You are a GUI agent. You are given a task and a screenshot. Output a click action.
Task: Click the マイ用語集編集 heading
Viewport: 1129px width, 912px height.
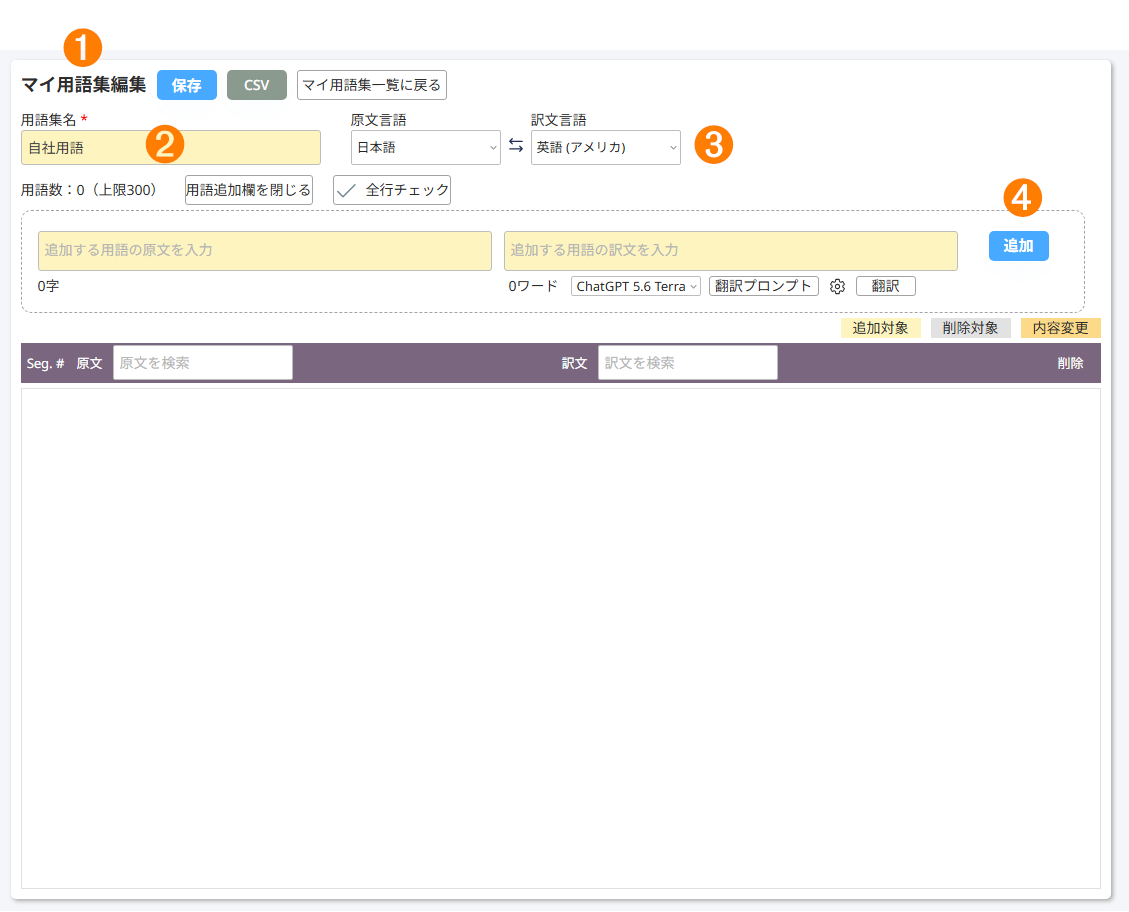(84, 85)
